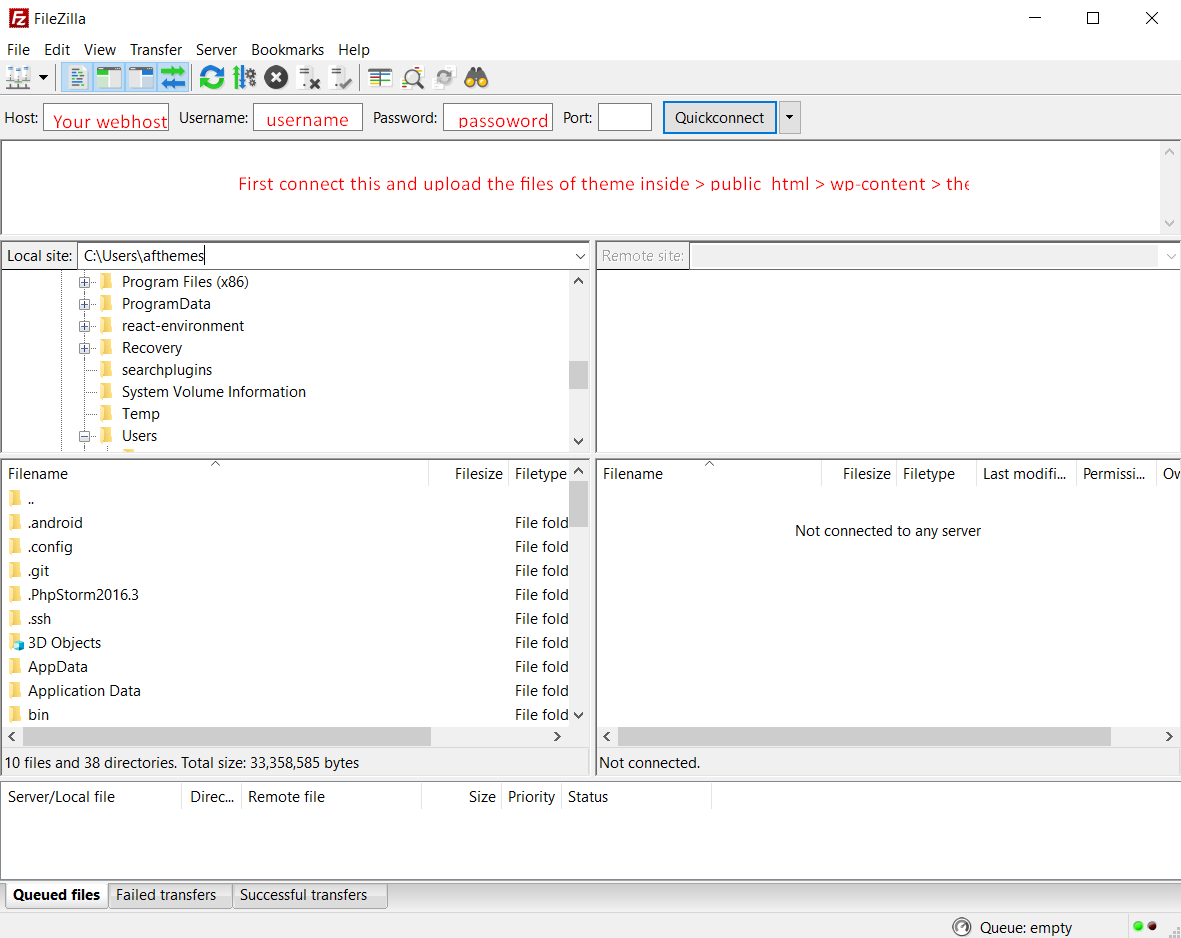Click the Quickconnect button

pos(719,118)
